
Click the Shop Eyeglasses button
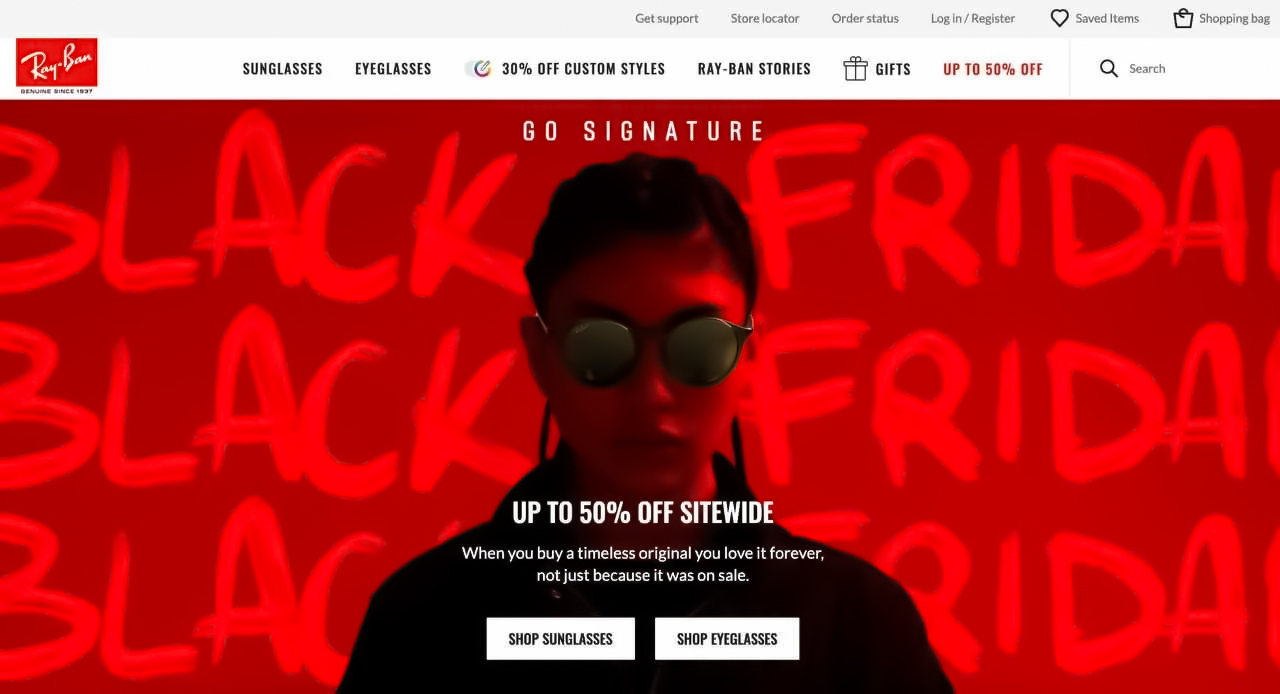[x=727, y=639]
